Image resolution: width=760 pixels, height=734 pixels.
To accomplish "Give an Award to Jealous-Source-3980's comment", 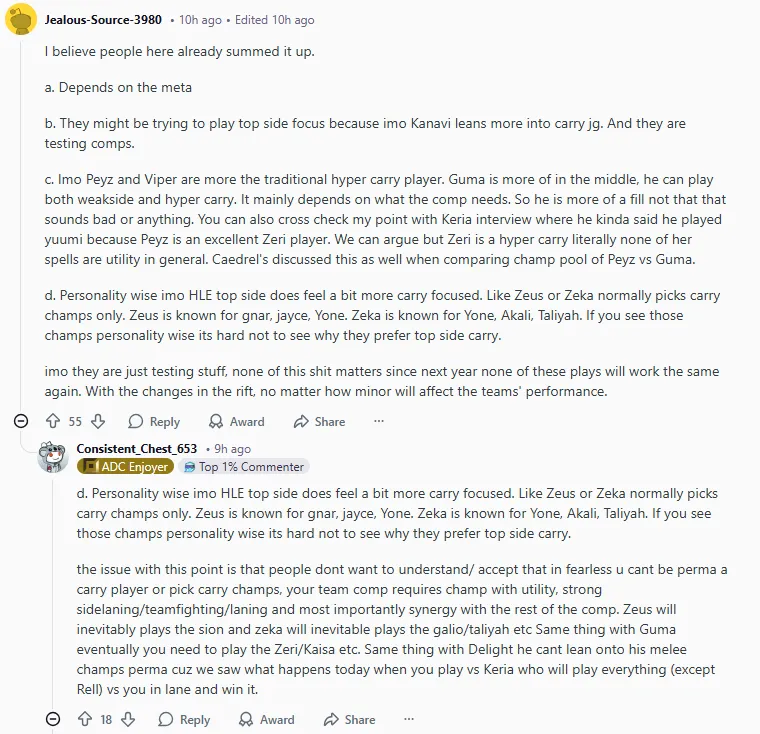I will click(x=237, y=422).
